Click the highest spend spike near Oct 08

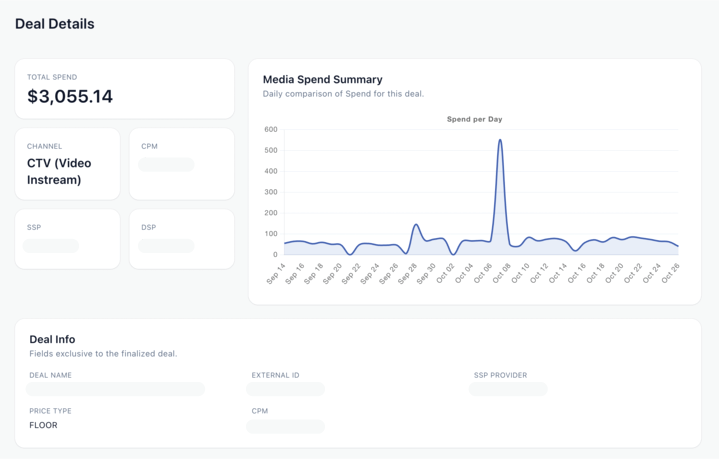[500, 141]
